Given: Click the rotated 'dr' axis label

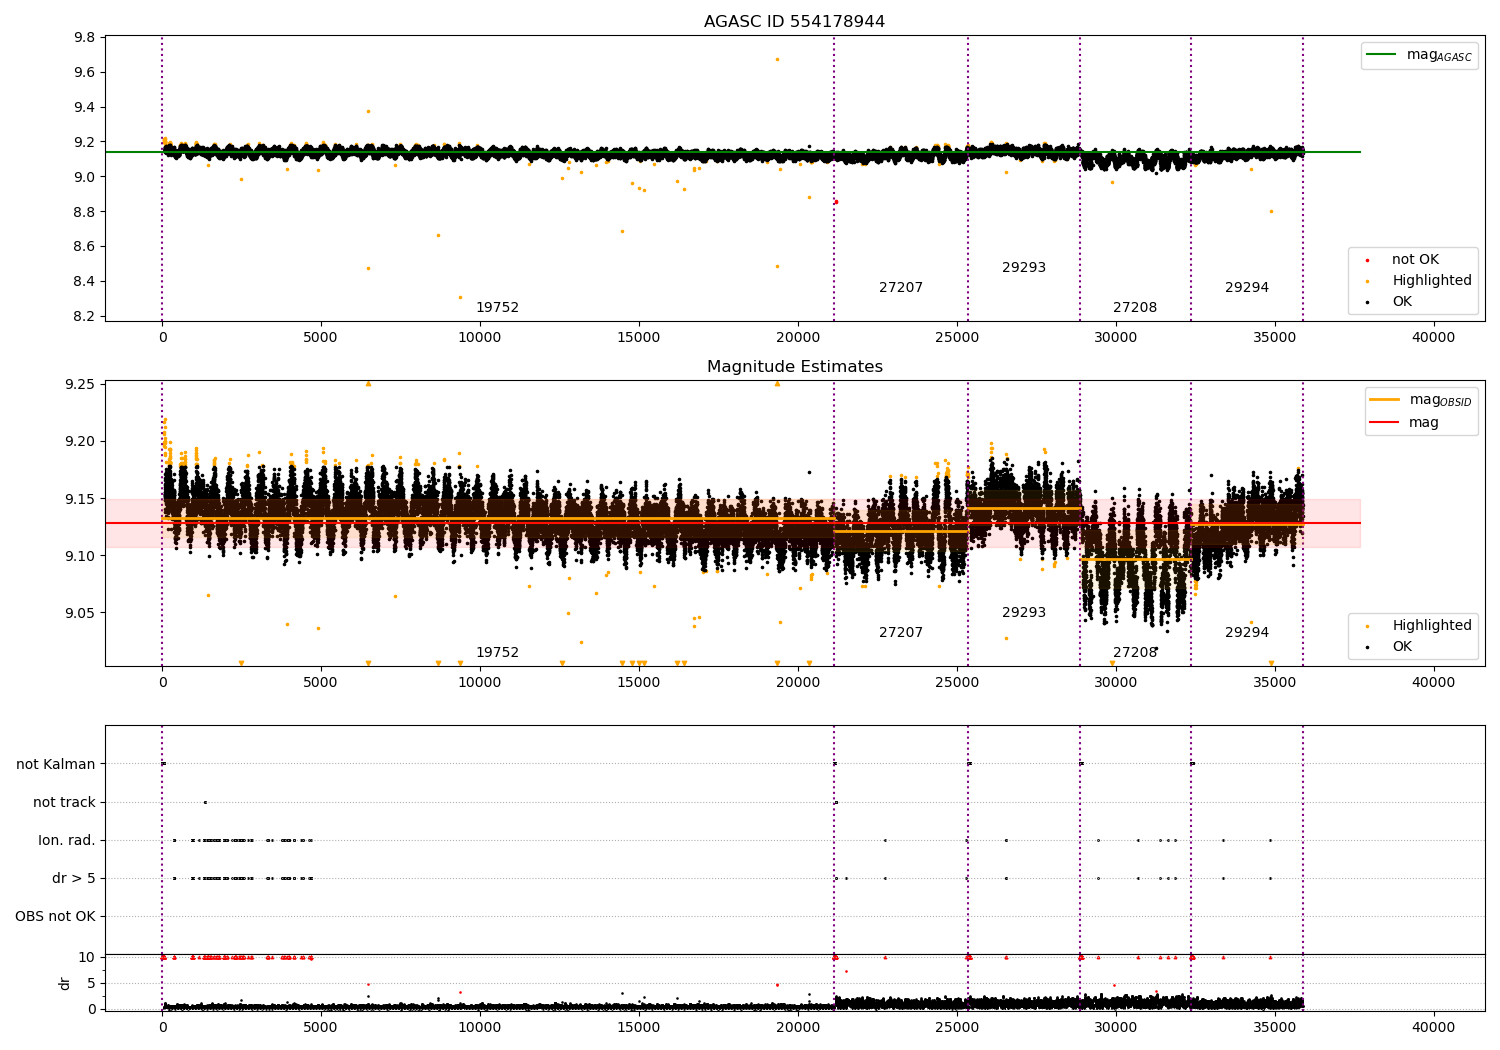Looking at the screenshot, I should pos(65,984).
